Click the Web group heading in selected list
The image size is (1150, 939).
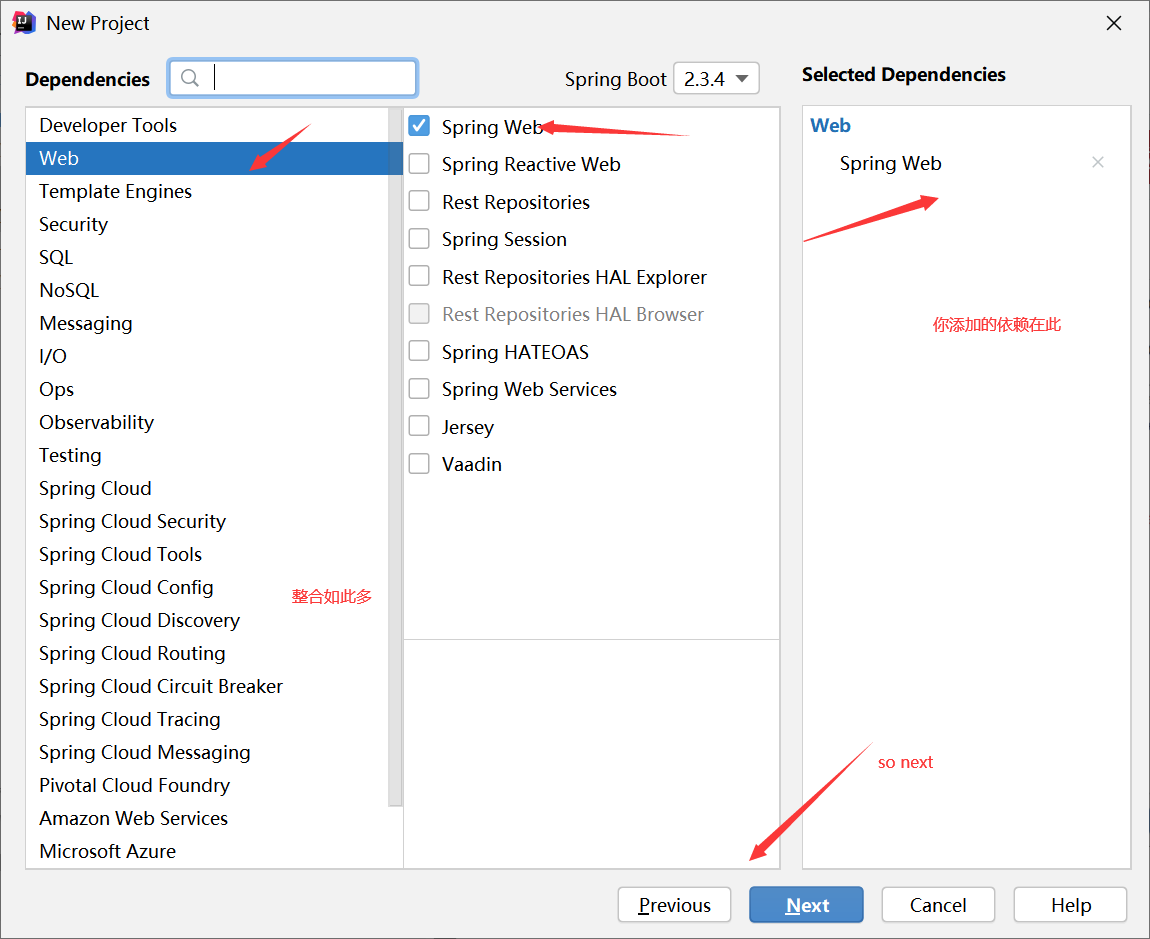(x=830, y=125)
